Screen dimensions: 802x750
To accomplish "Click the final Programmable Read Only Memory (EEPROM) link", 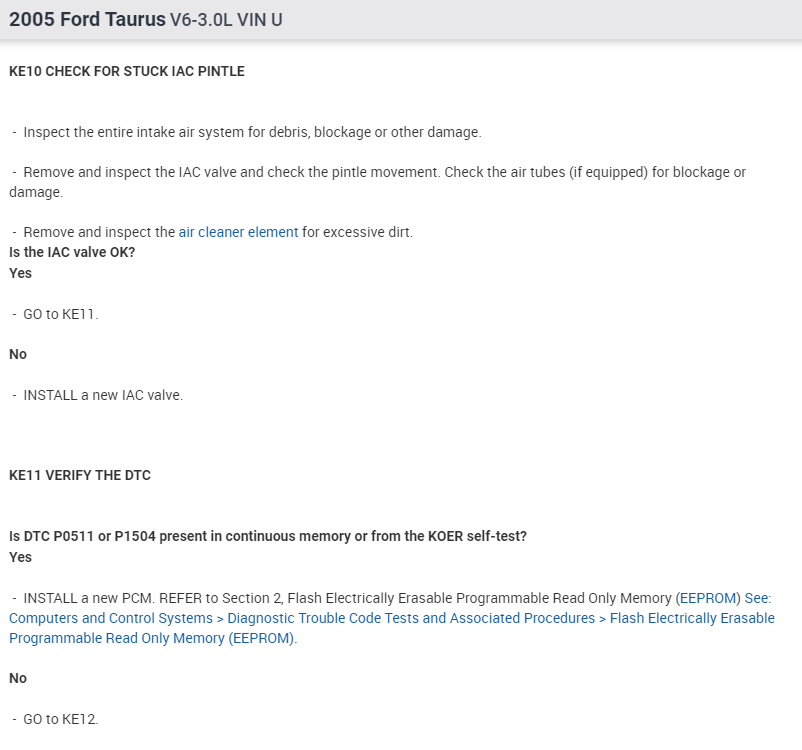I will tap(152, 638).
